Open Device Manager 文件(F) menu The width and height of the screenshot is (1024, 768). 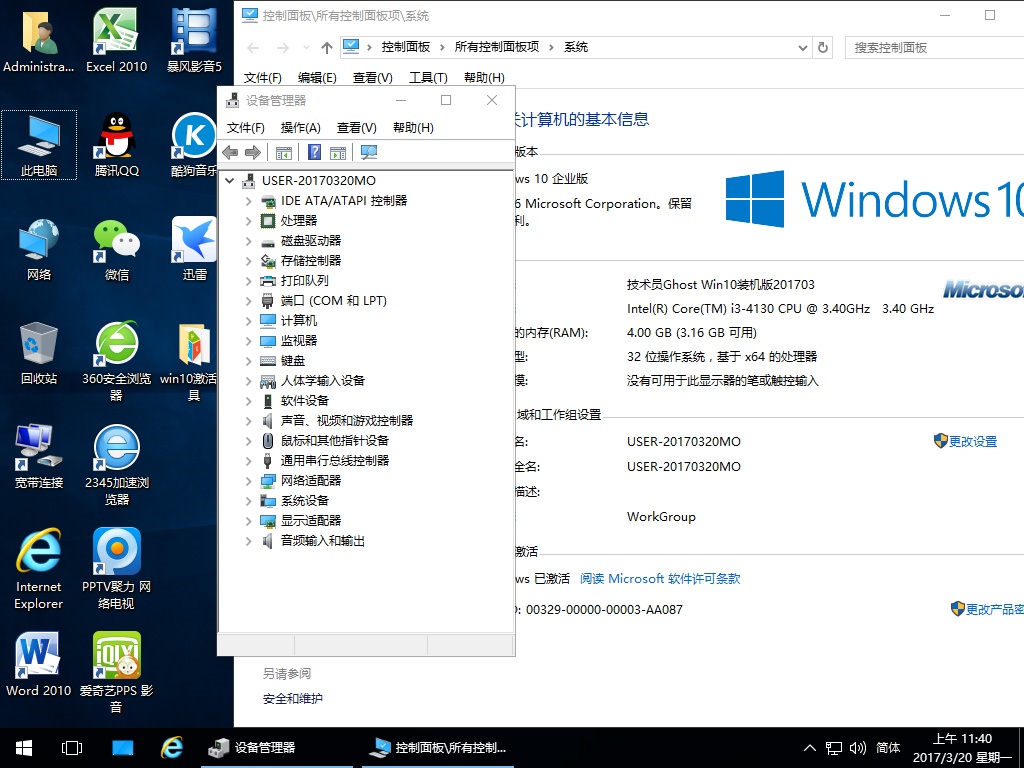pyautogui.click(x=246, y=127)
